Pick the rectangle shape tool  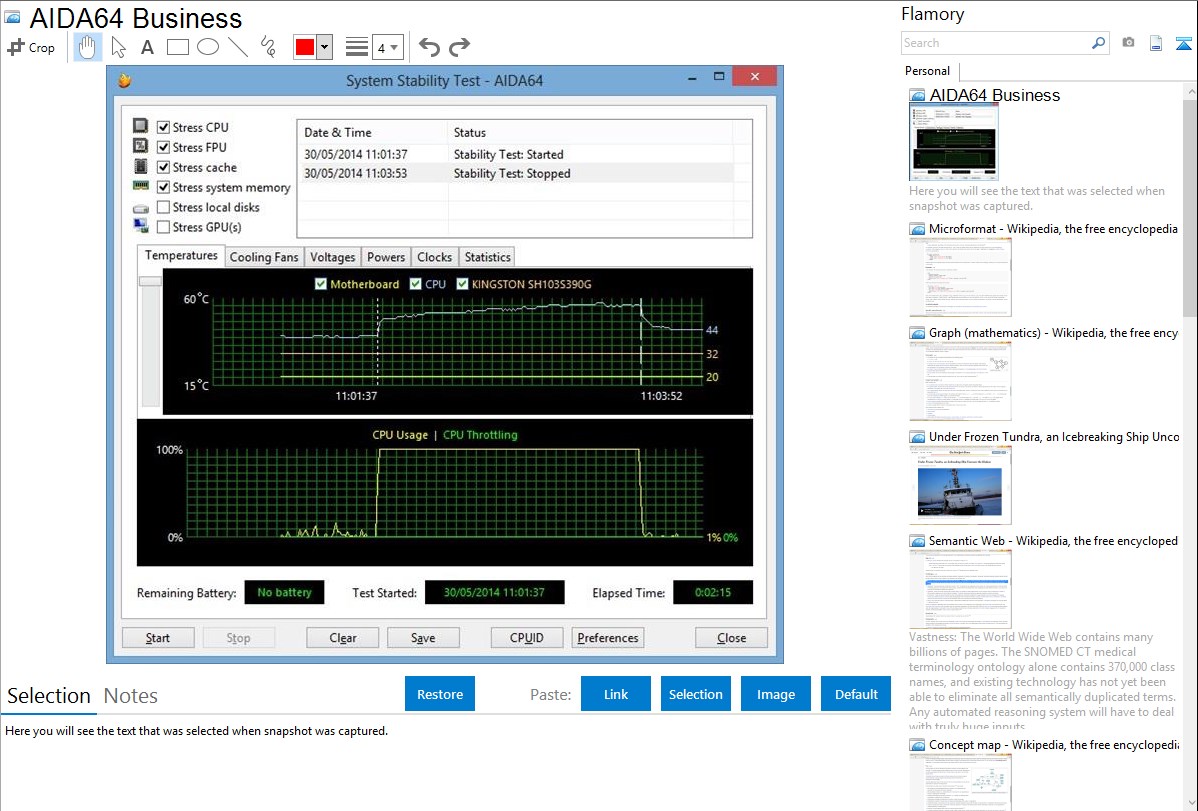tap(177, 47)
